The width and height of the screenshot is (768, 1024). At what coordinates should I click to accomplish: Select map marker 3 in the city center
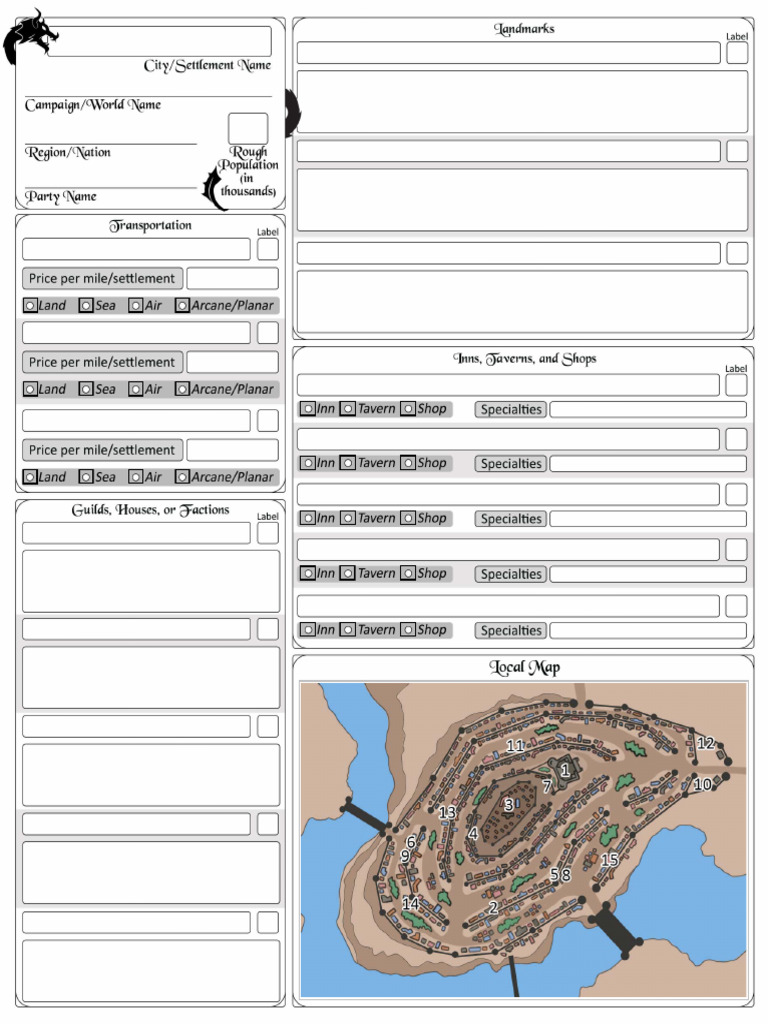point(508,804)
